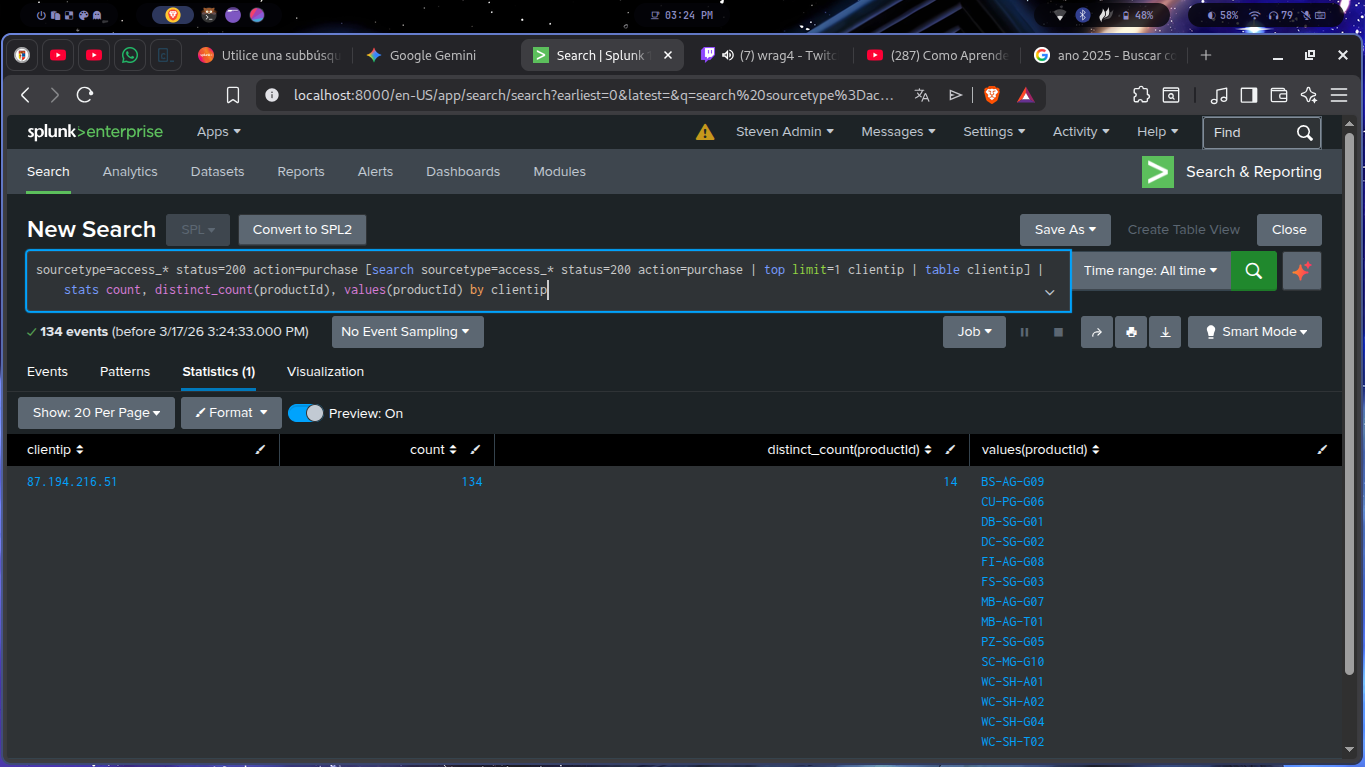Switch to the Visualization tab
1365x767 pixels.
(325, 371)
